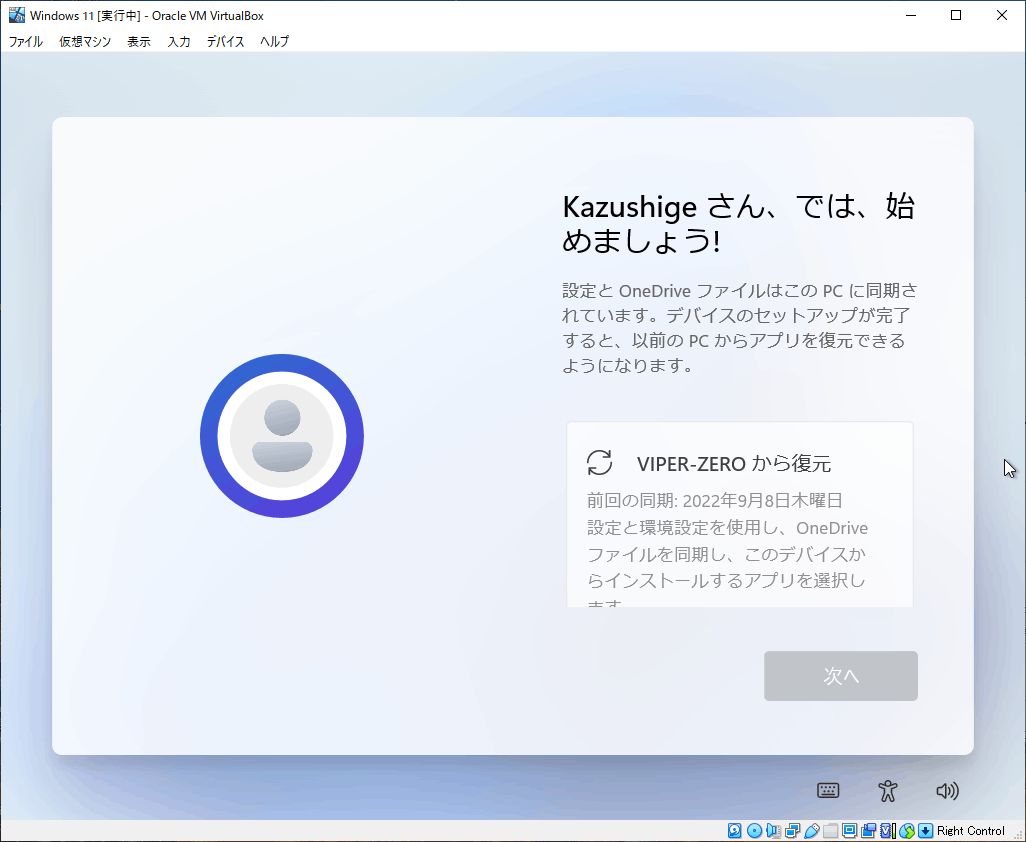Click the VirtualBox app icon in title bar
1026x842 pixels.
(16, 15)
